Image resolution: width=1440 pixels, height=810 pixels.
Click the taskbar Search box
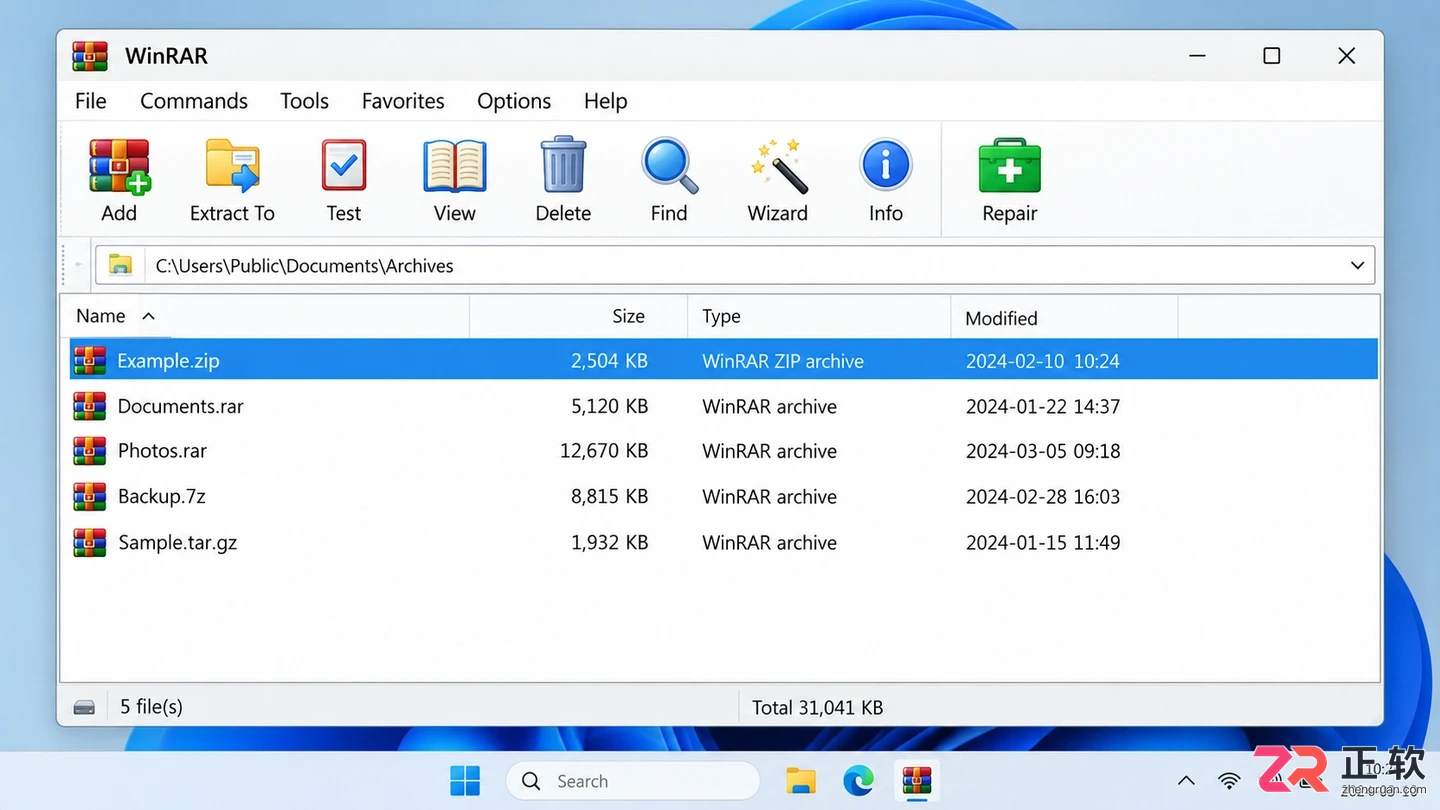(x=633, y=781)
